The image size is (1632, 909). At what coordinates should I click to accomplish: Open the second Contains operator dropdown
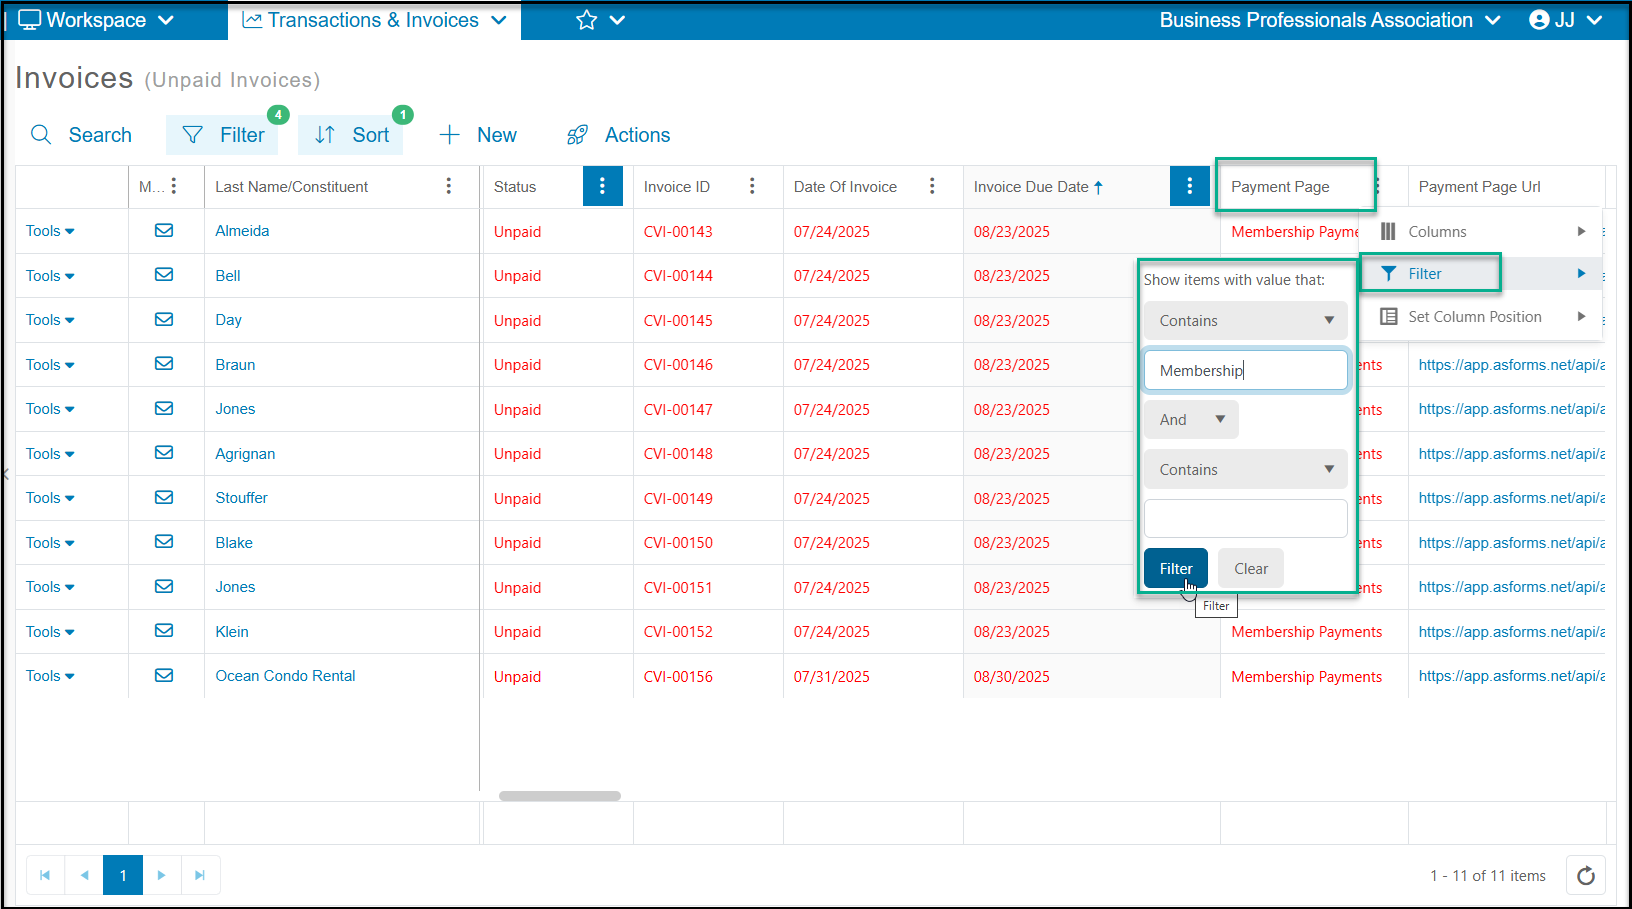point(1245,470)
